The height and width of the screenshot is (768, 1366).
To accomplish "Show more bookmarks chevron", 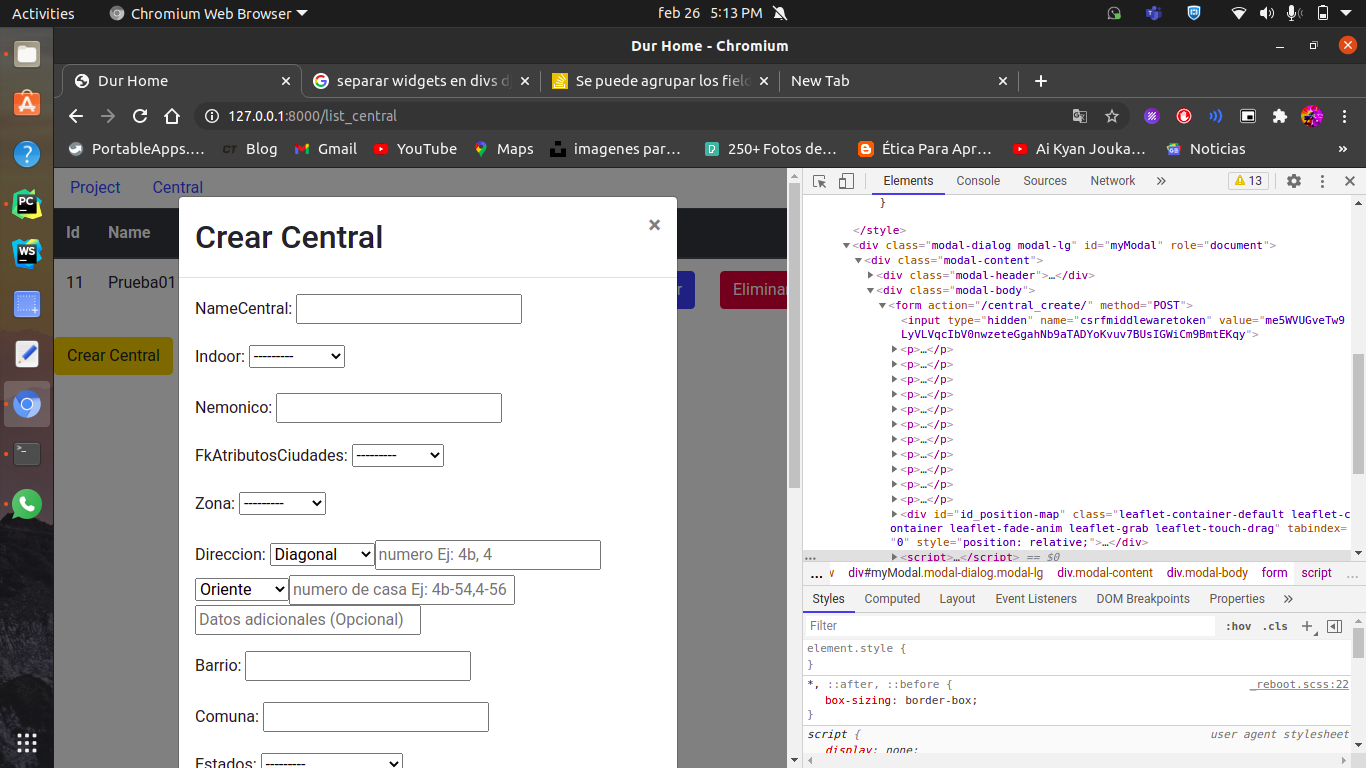I will pyautogui.click(x=1343, y=149).
